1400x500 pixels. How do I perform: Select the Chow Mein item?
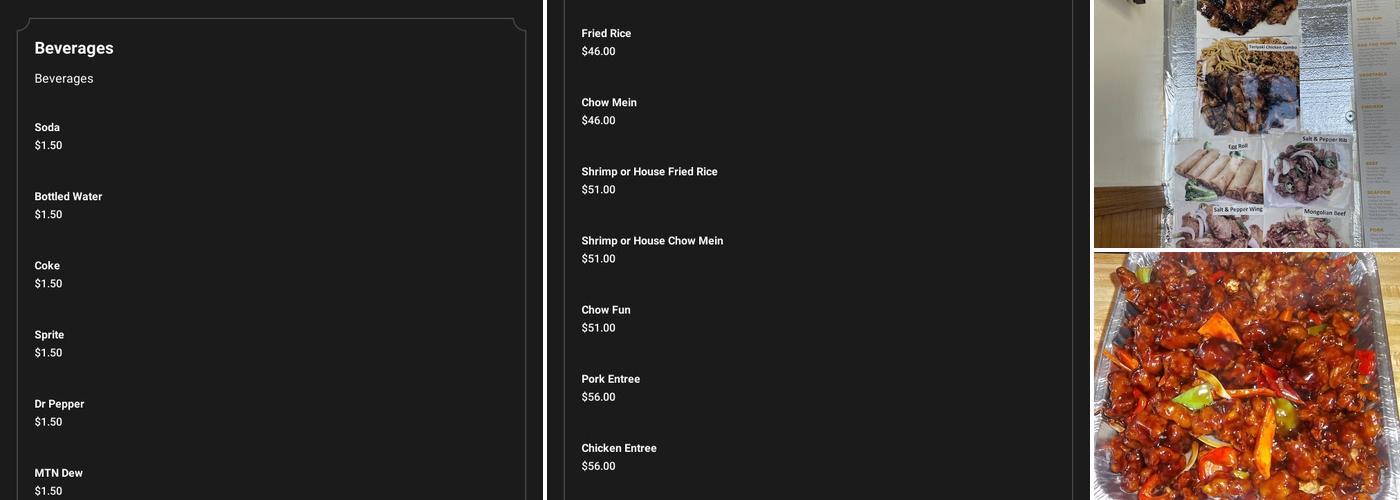609,103
